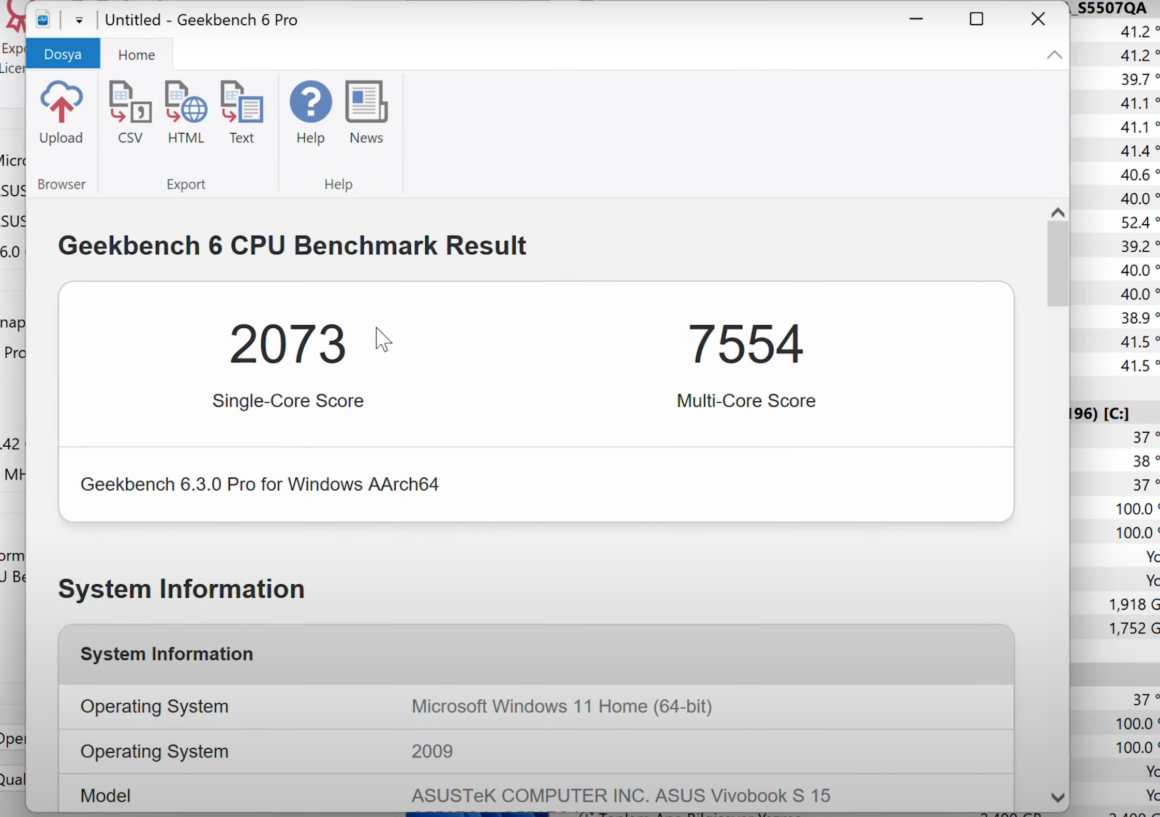
Task: Open the quick access toolbar dropdown arrow
Action: [x=78, y=21]
